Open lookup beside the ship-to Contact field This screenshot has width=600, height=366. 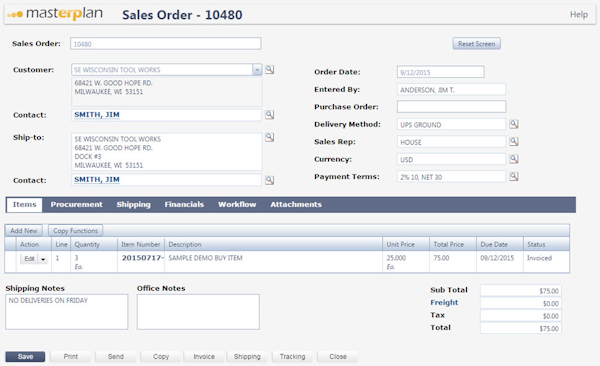[x=269, y=180]
